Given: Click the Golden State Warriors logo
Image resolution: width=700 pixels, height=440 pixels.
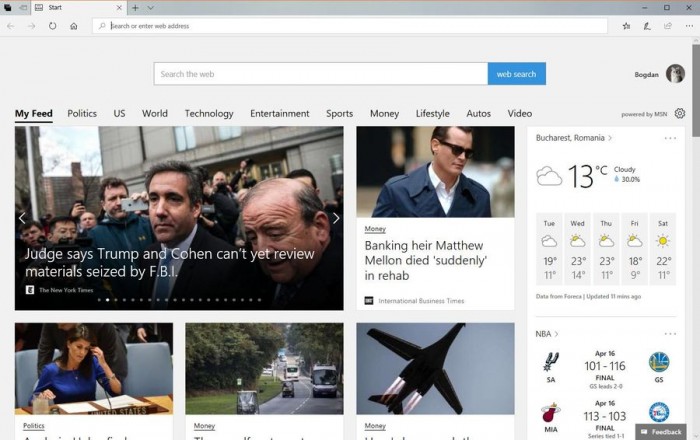Looking at the screenshot, I should (659, 362).
